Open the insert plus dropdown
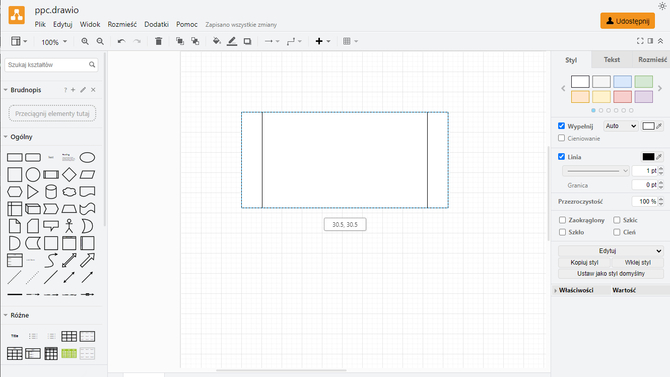The image size is (670, 377). click(x=323, y=41)
